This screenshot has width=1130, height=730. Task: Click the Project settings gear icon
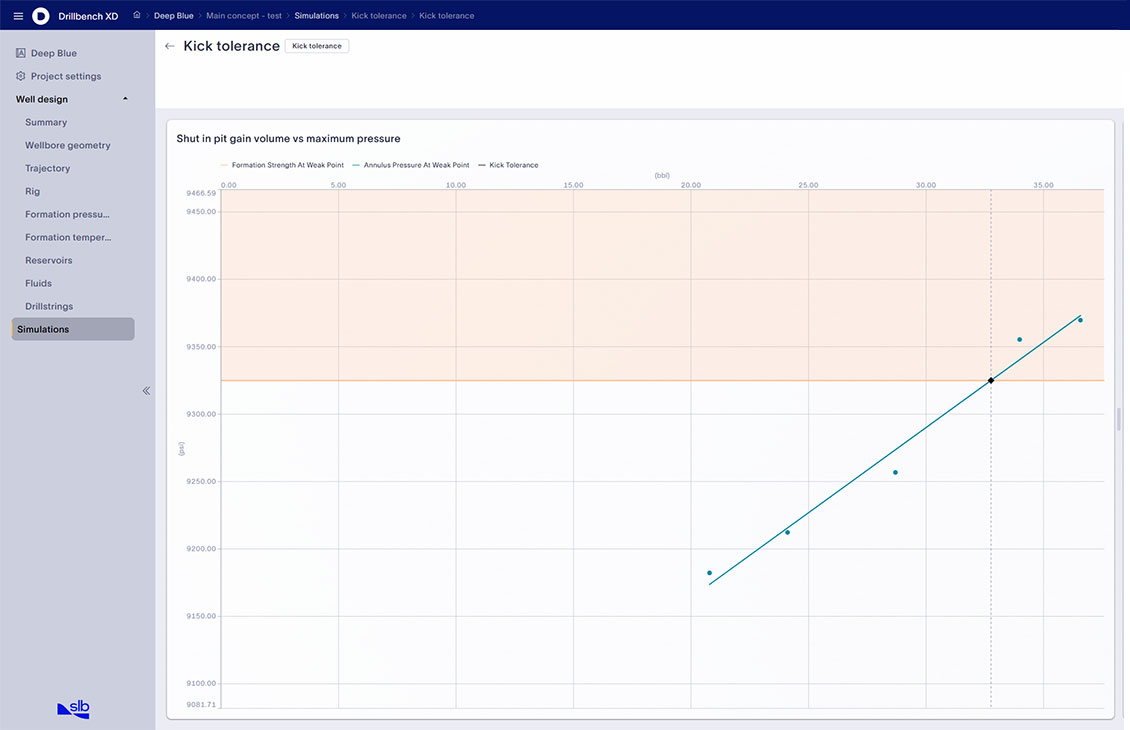21,76
